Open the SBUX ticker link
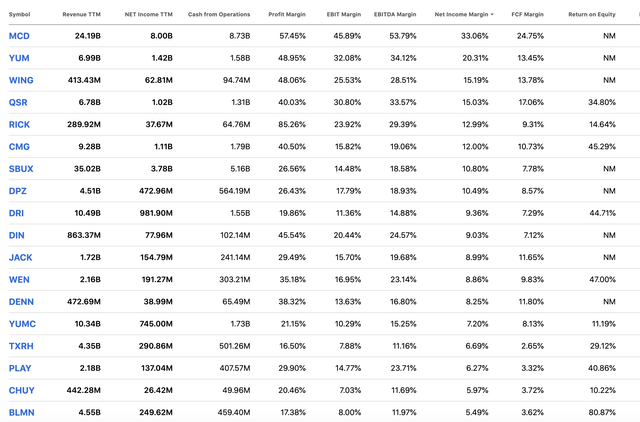Screen dimensions: 640x422 coord(21,169)
